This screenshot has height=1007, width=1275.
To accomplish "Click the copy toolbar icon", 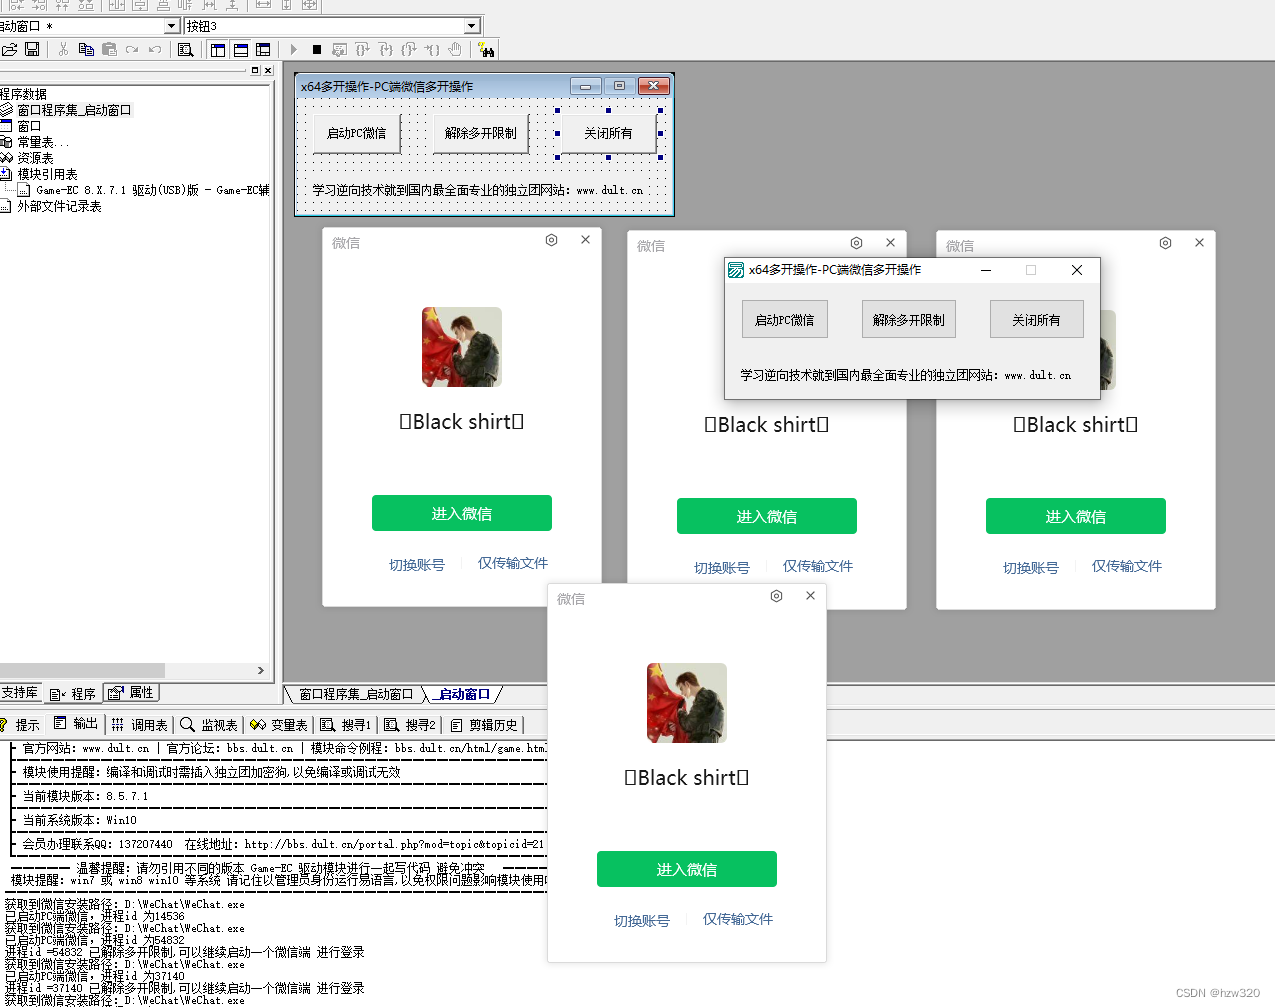I will tap(86, 49).
